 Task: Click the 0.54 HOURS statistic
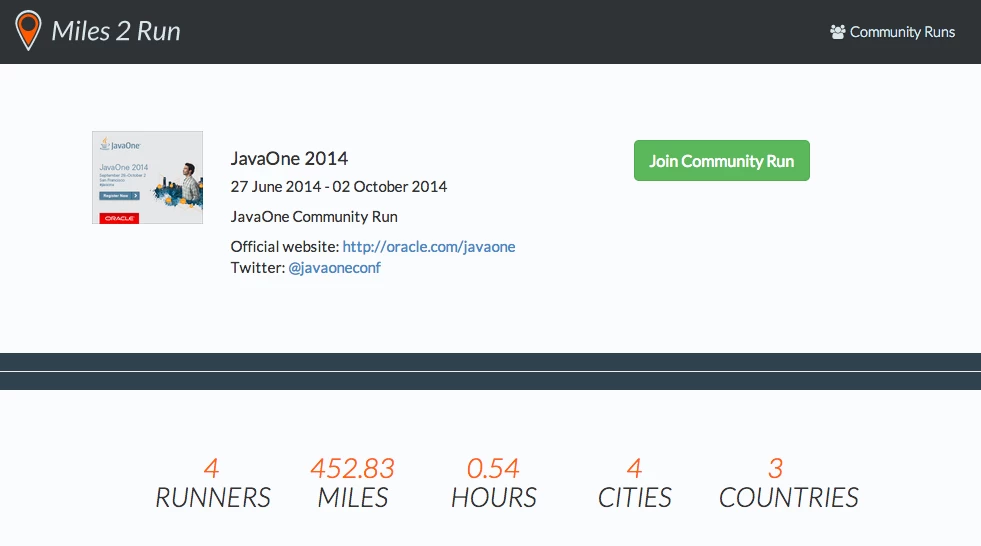[494, 483]
